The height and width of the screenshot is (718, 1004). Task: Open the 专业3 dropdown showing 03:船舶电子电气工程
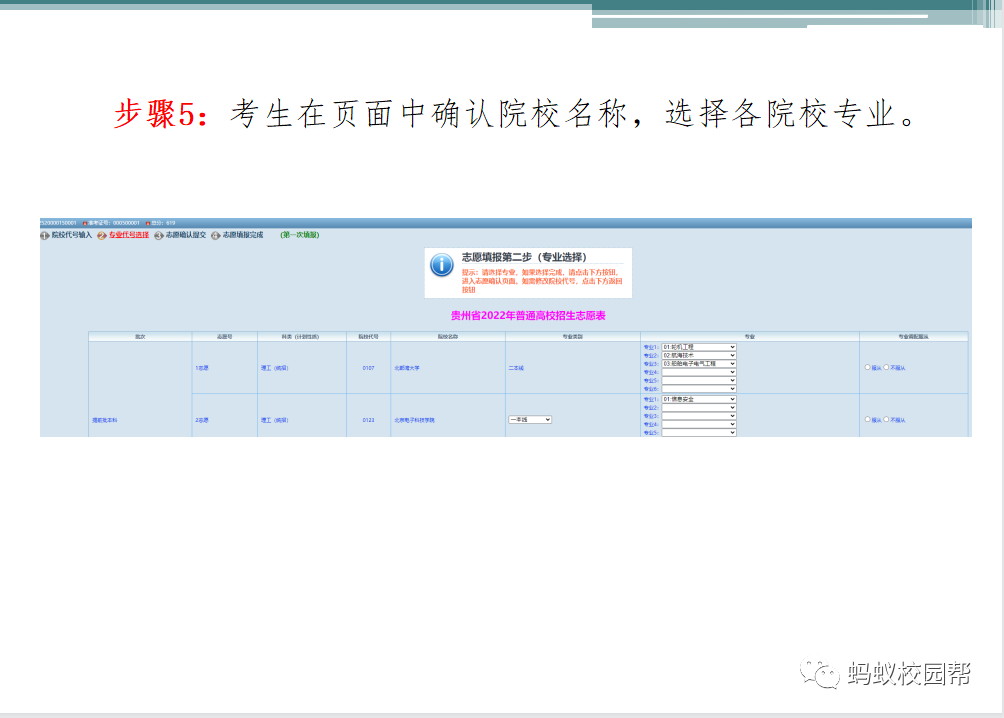[698, 364]
